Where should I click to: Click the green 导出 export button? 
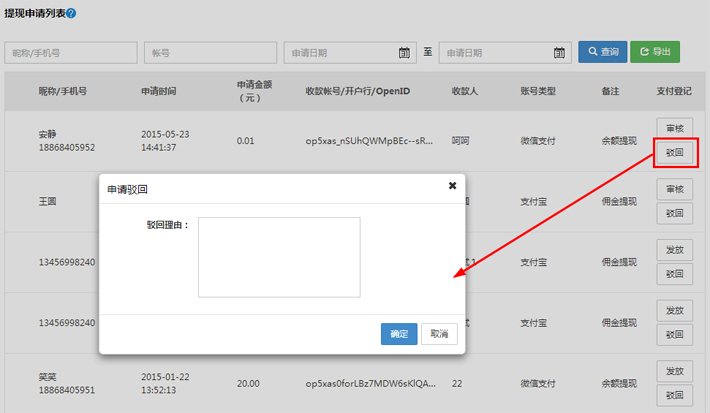tap(655, 52)
